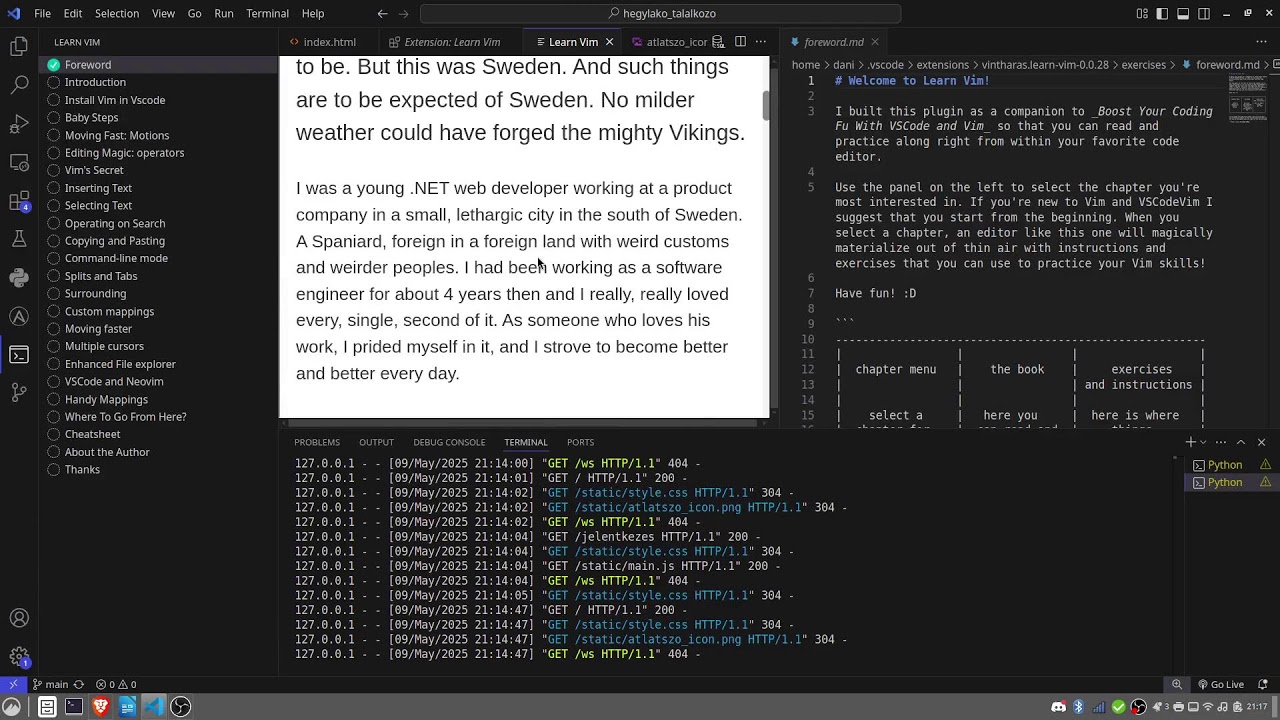This screenshot has width=1280, height=720.
Task: Click the status circle beside Cheatsheet
Action: pos(54,434)
